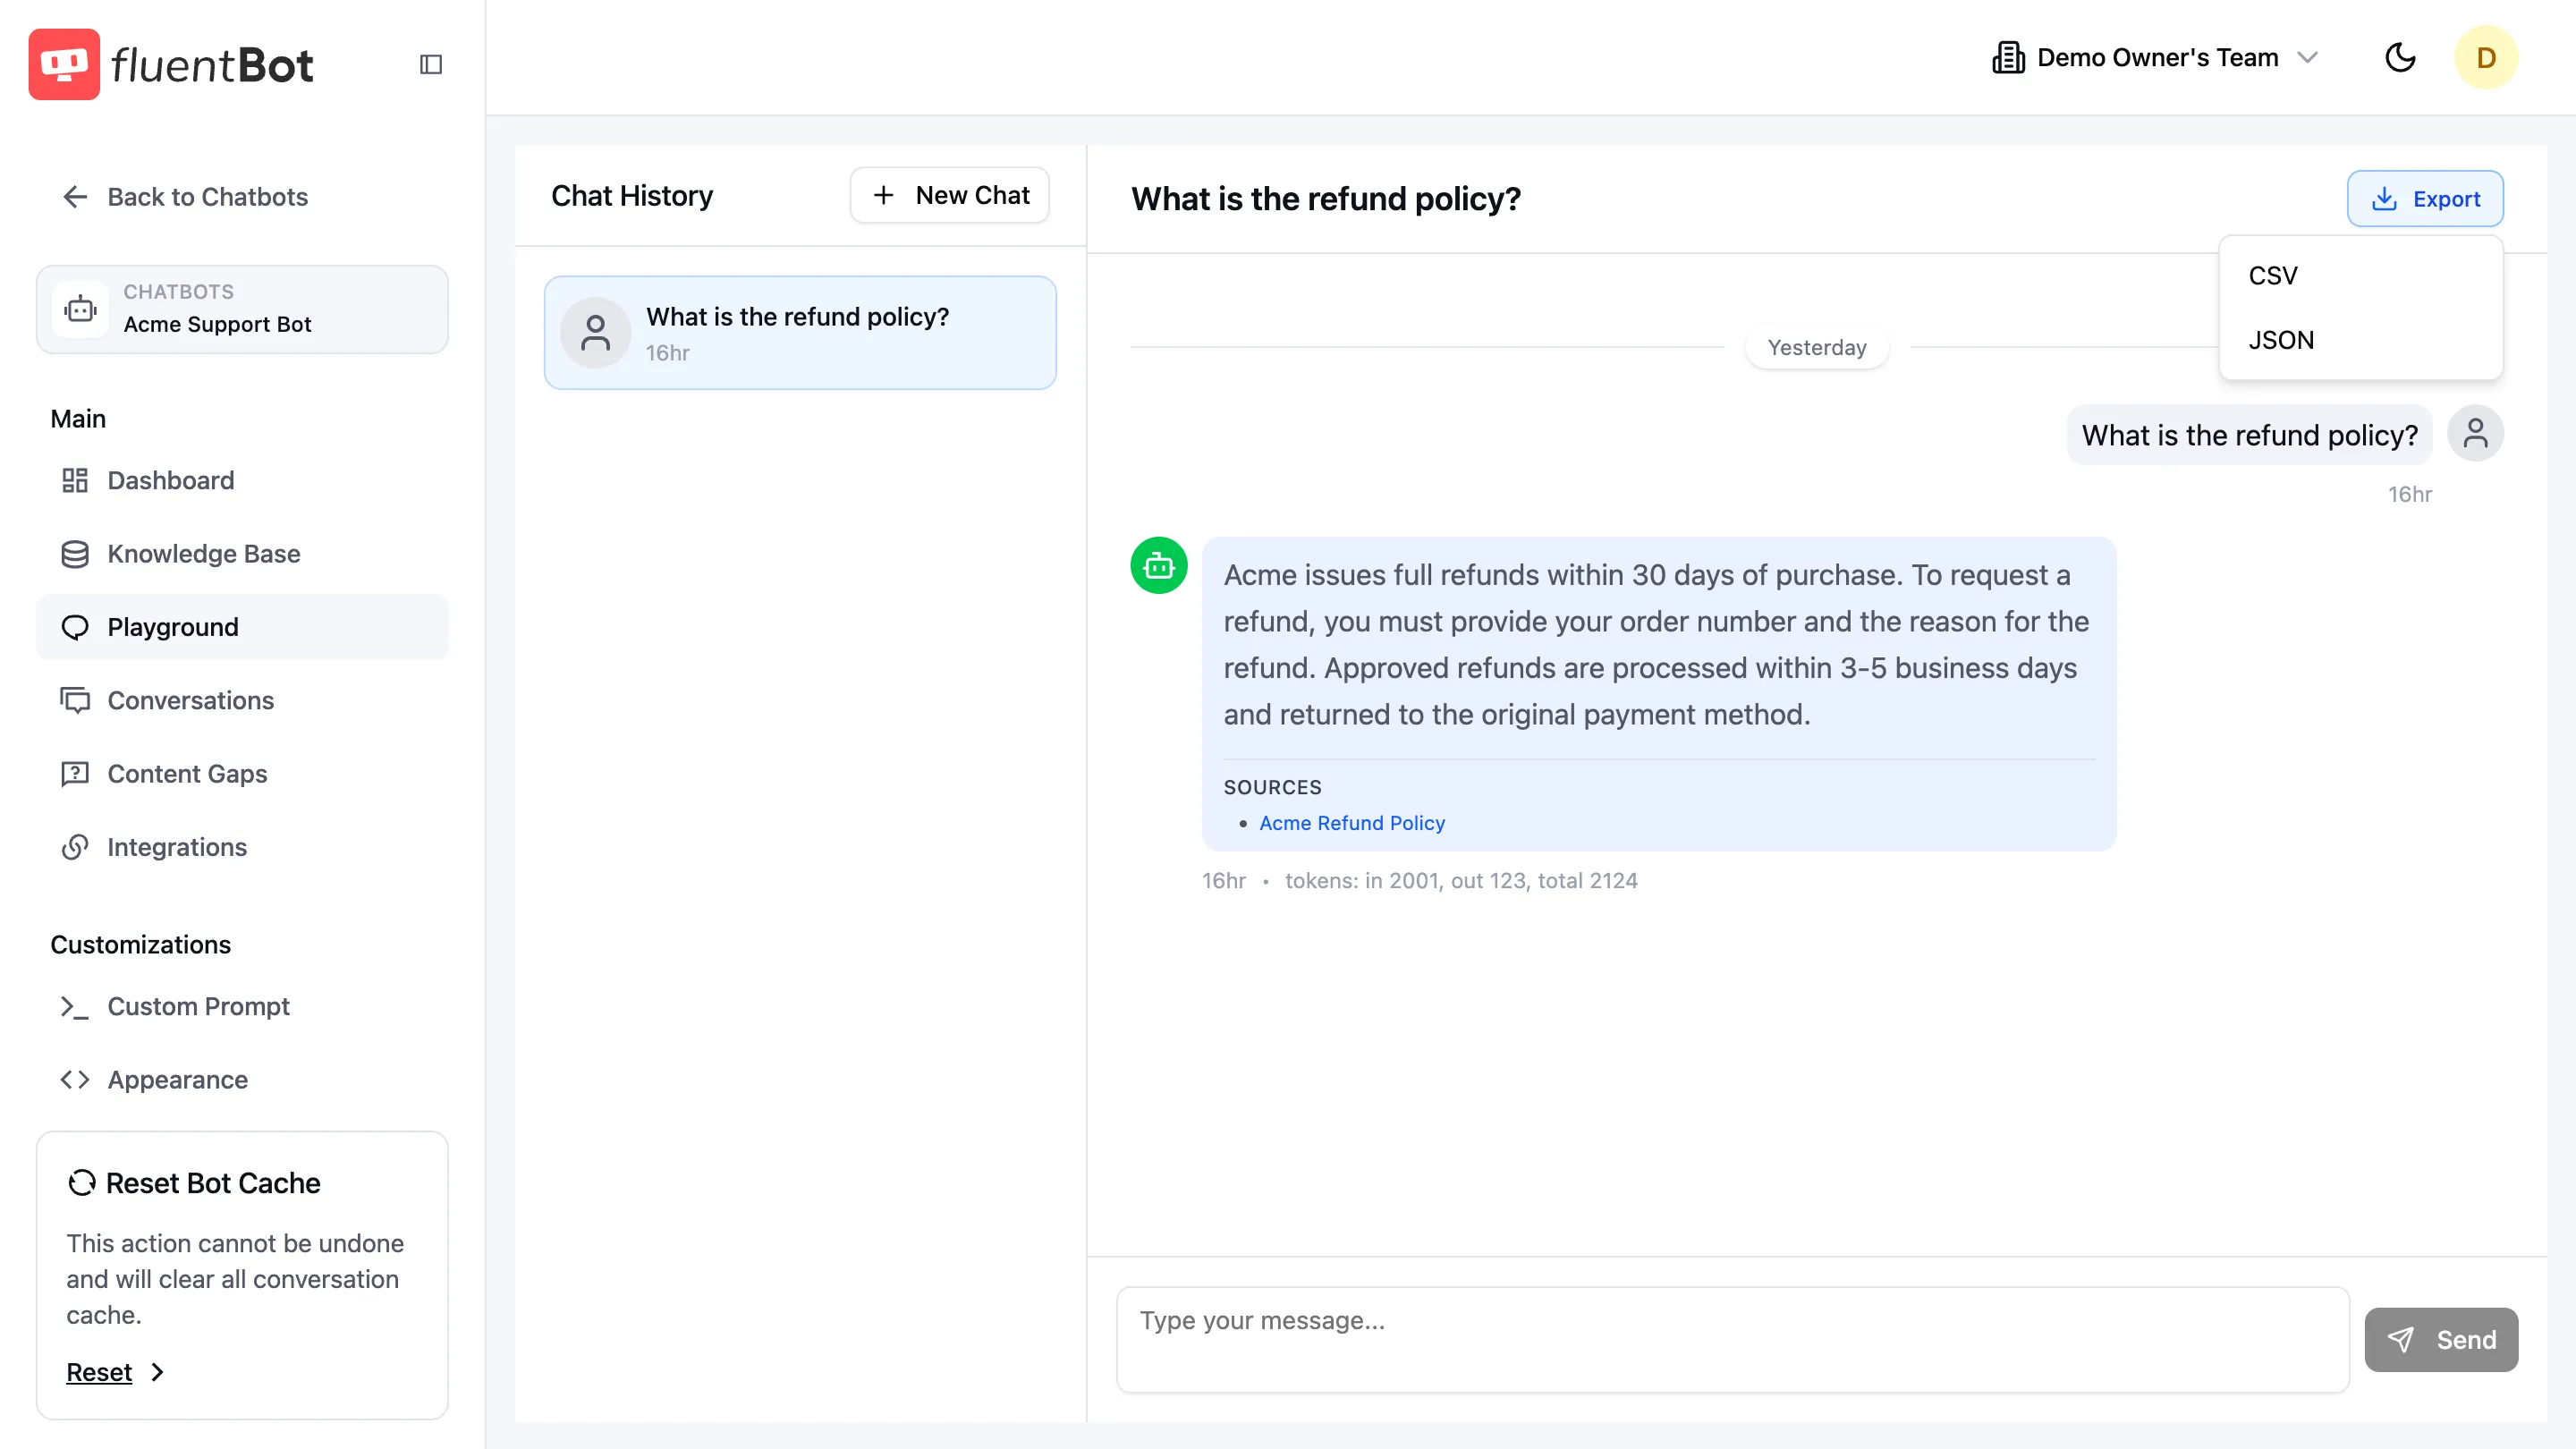Screen dimensions: 2576x1449
Task: Navigate to Content Gaps
Action: [x=242, y=774]
